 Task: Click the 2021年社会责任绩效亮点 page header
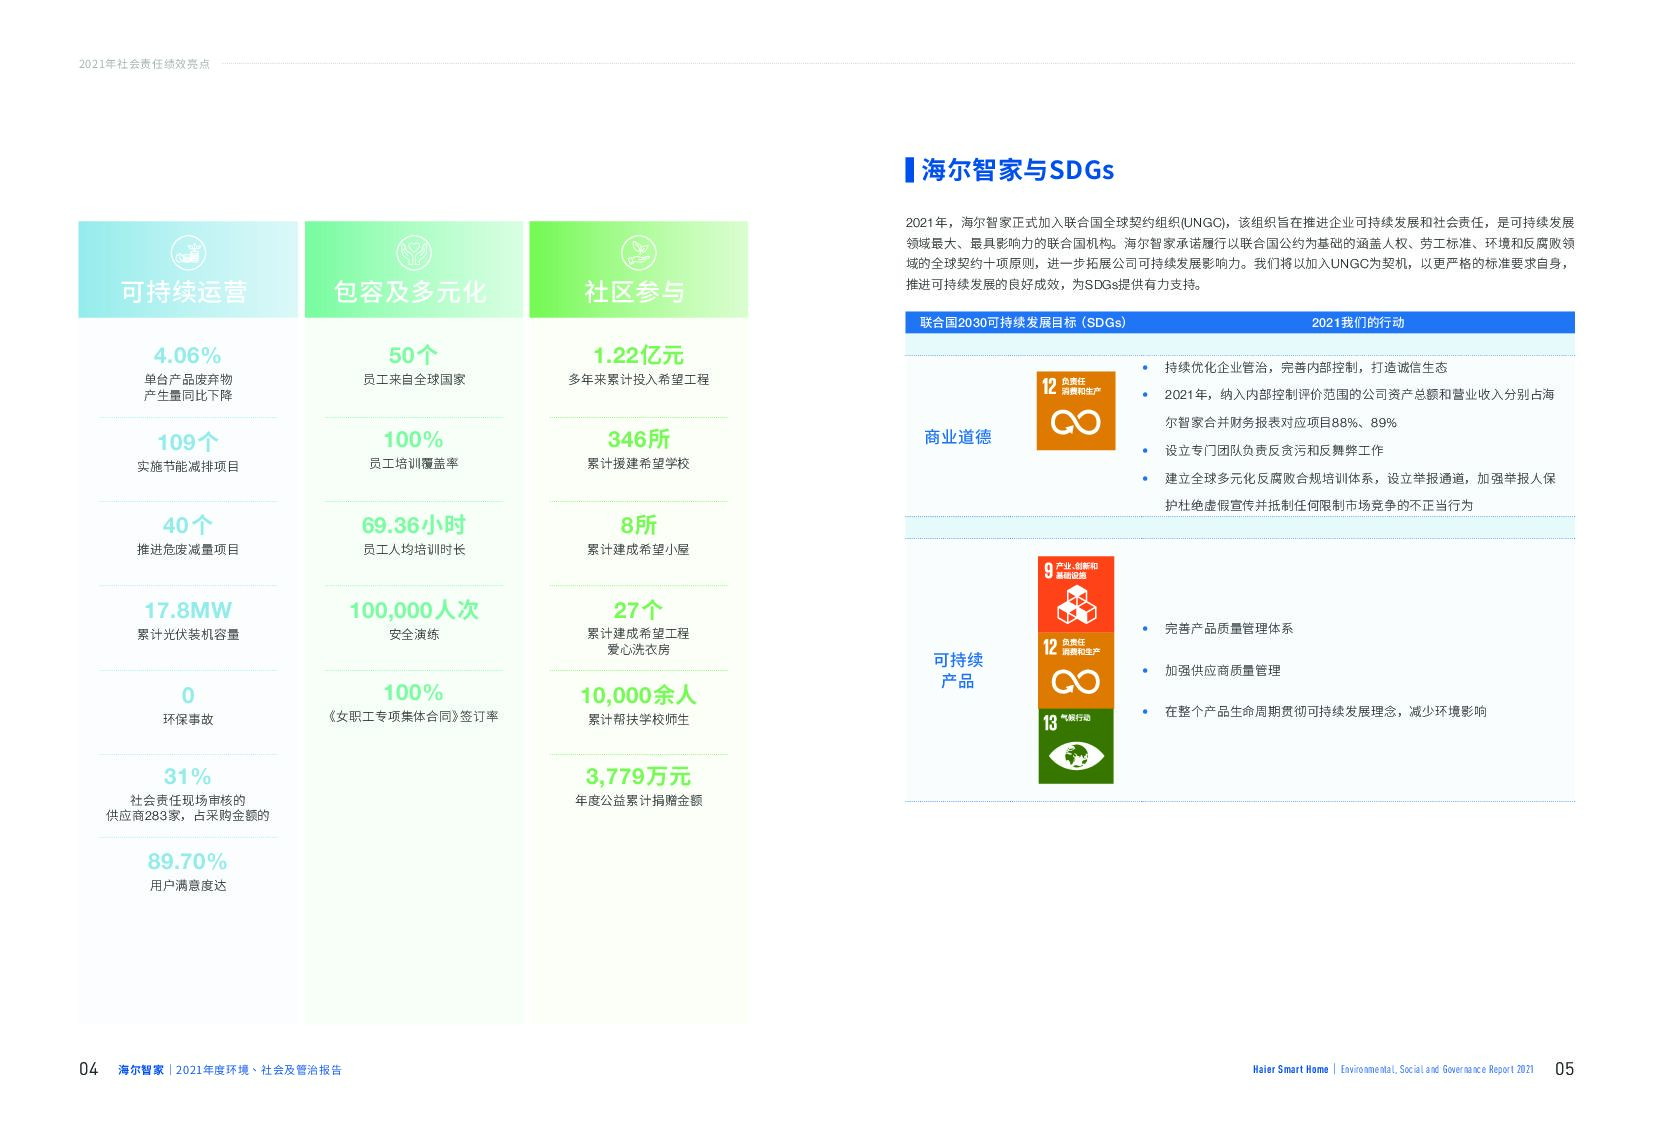145,63
